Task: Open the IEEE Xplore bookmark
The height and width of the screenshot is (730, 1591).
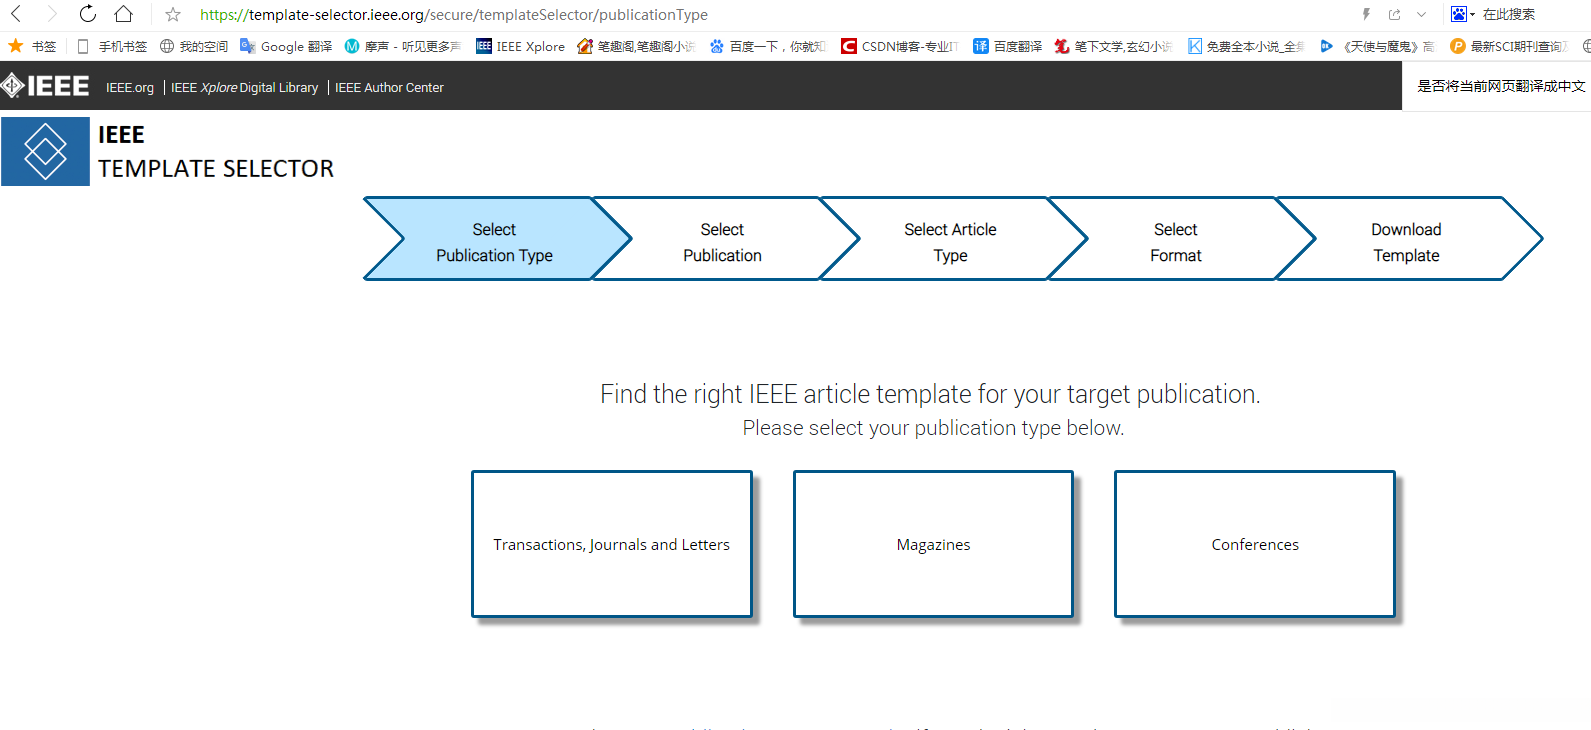Action: click(520, 46)
